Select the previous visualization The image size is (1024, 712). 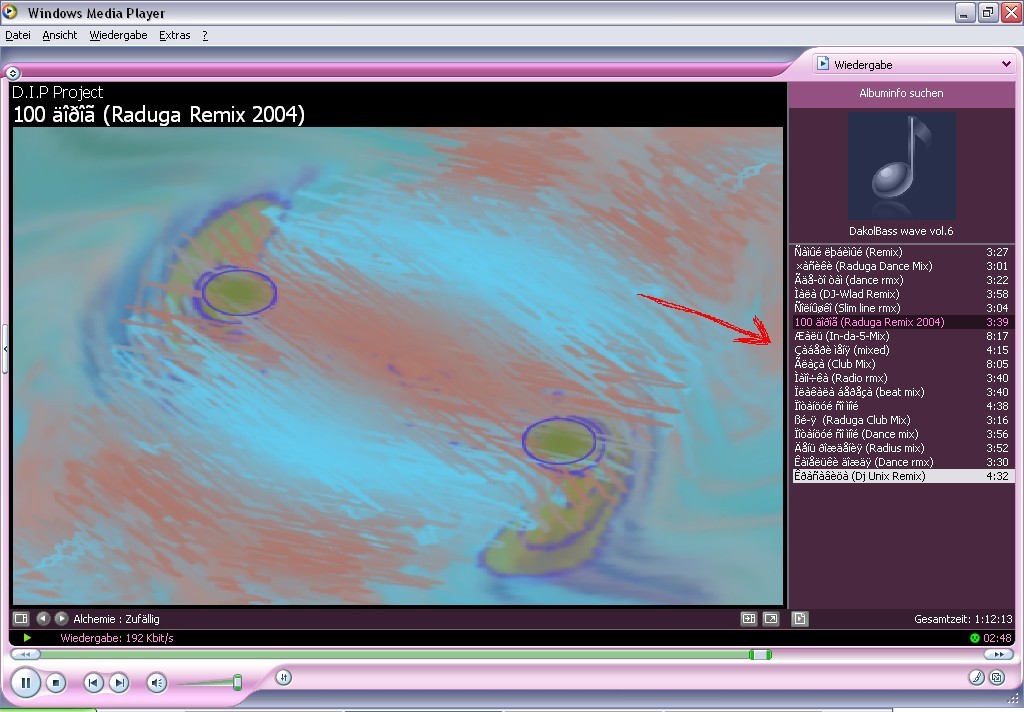[43, 618]
